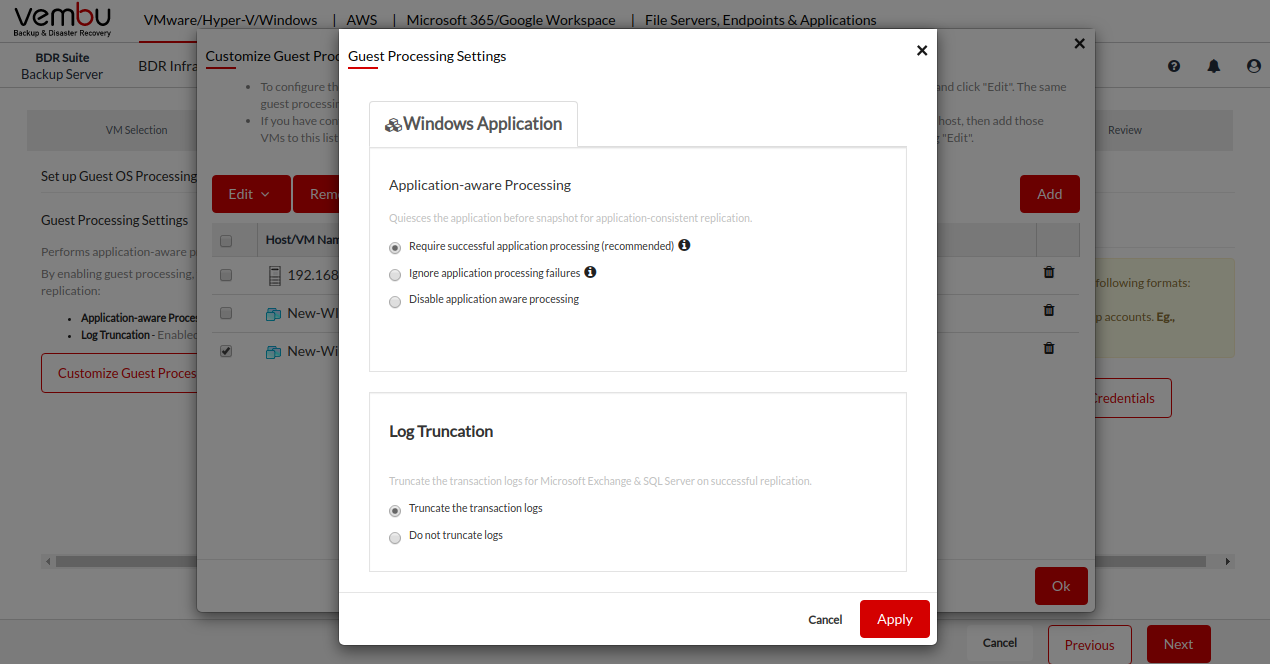Open the AWS menu item
The width and height of the screenshot is (1270, 664).
point(362,20)
